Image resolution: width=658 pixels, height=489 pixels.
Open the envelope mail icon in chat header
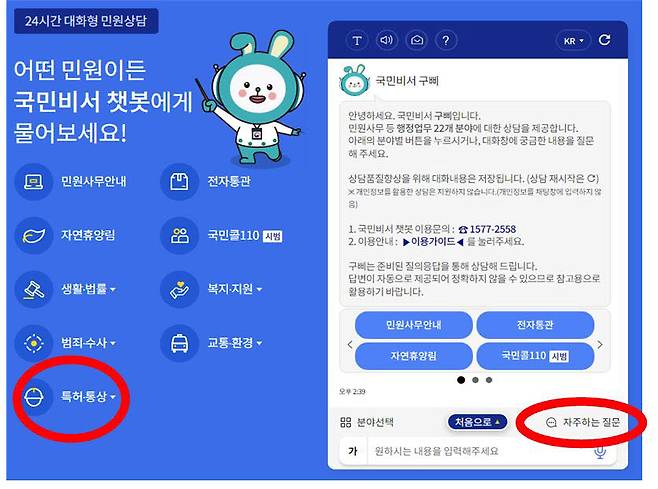tap(416, 41)
